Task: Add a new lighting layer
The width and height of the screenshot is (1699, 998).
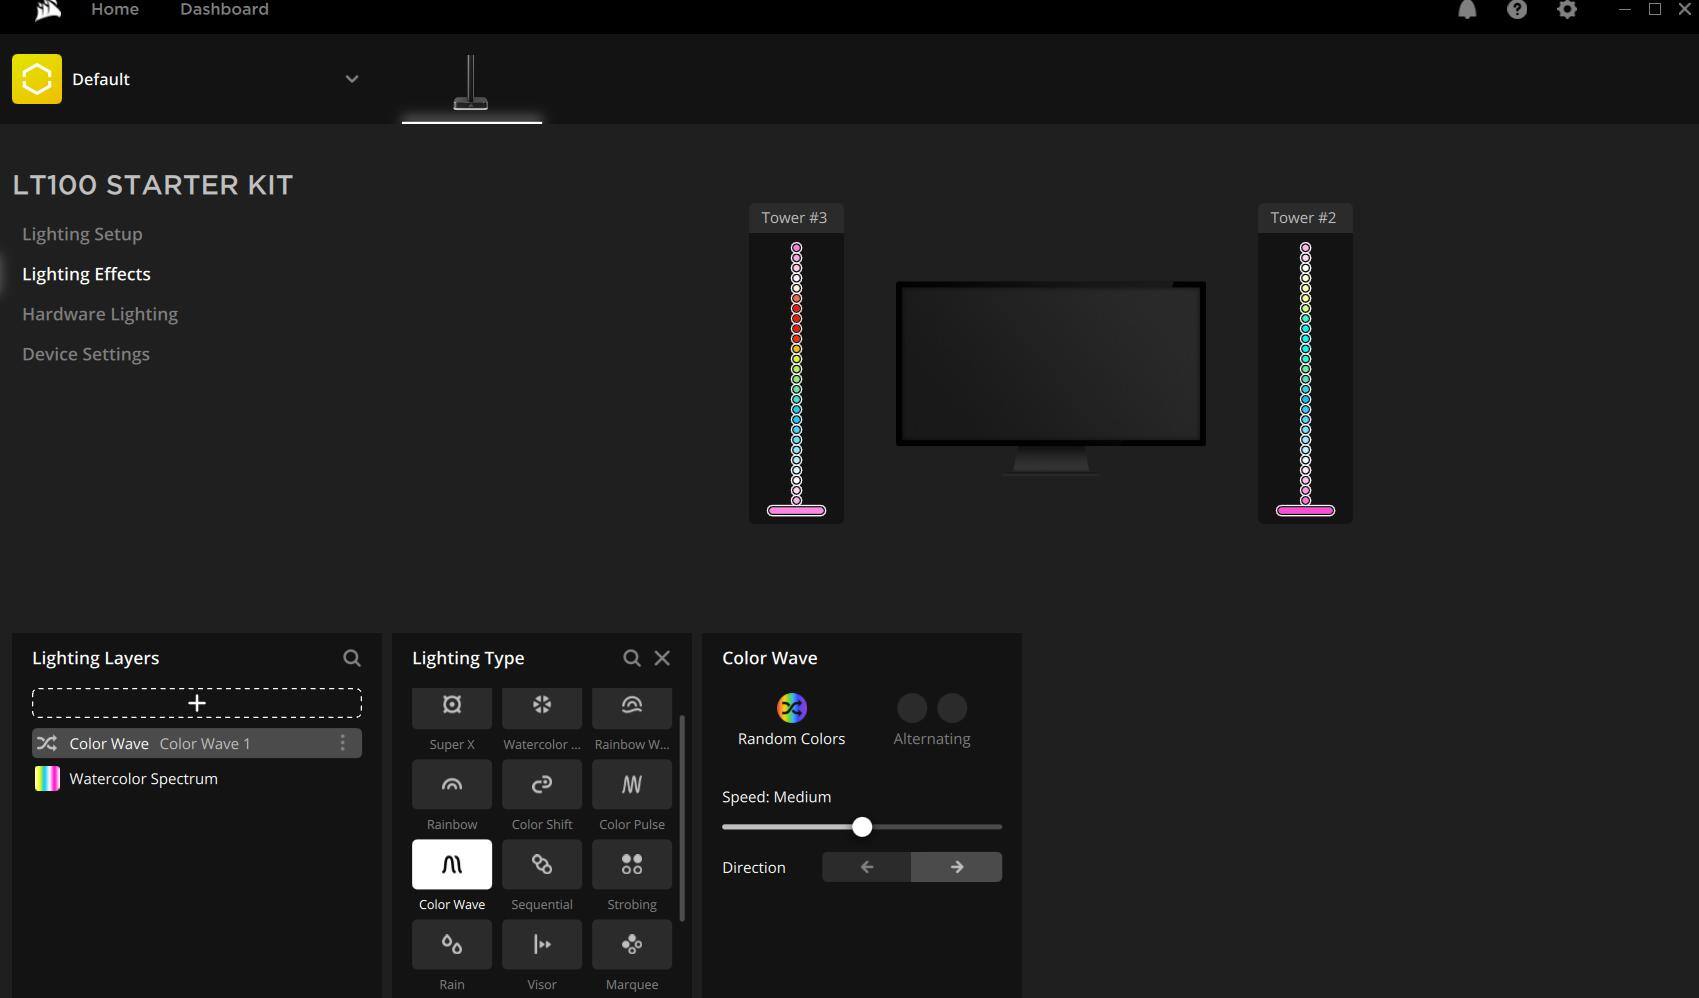Action: point(197,703)
